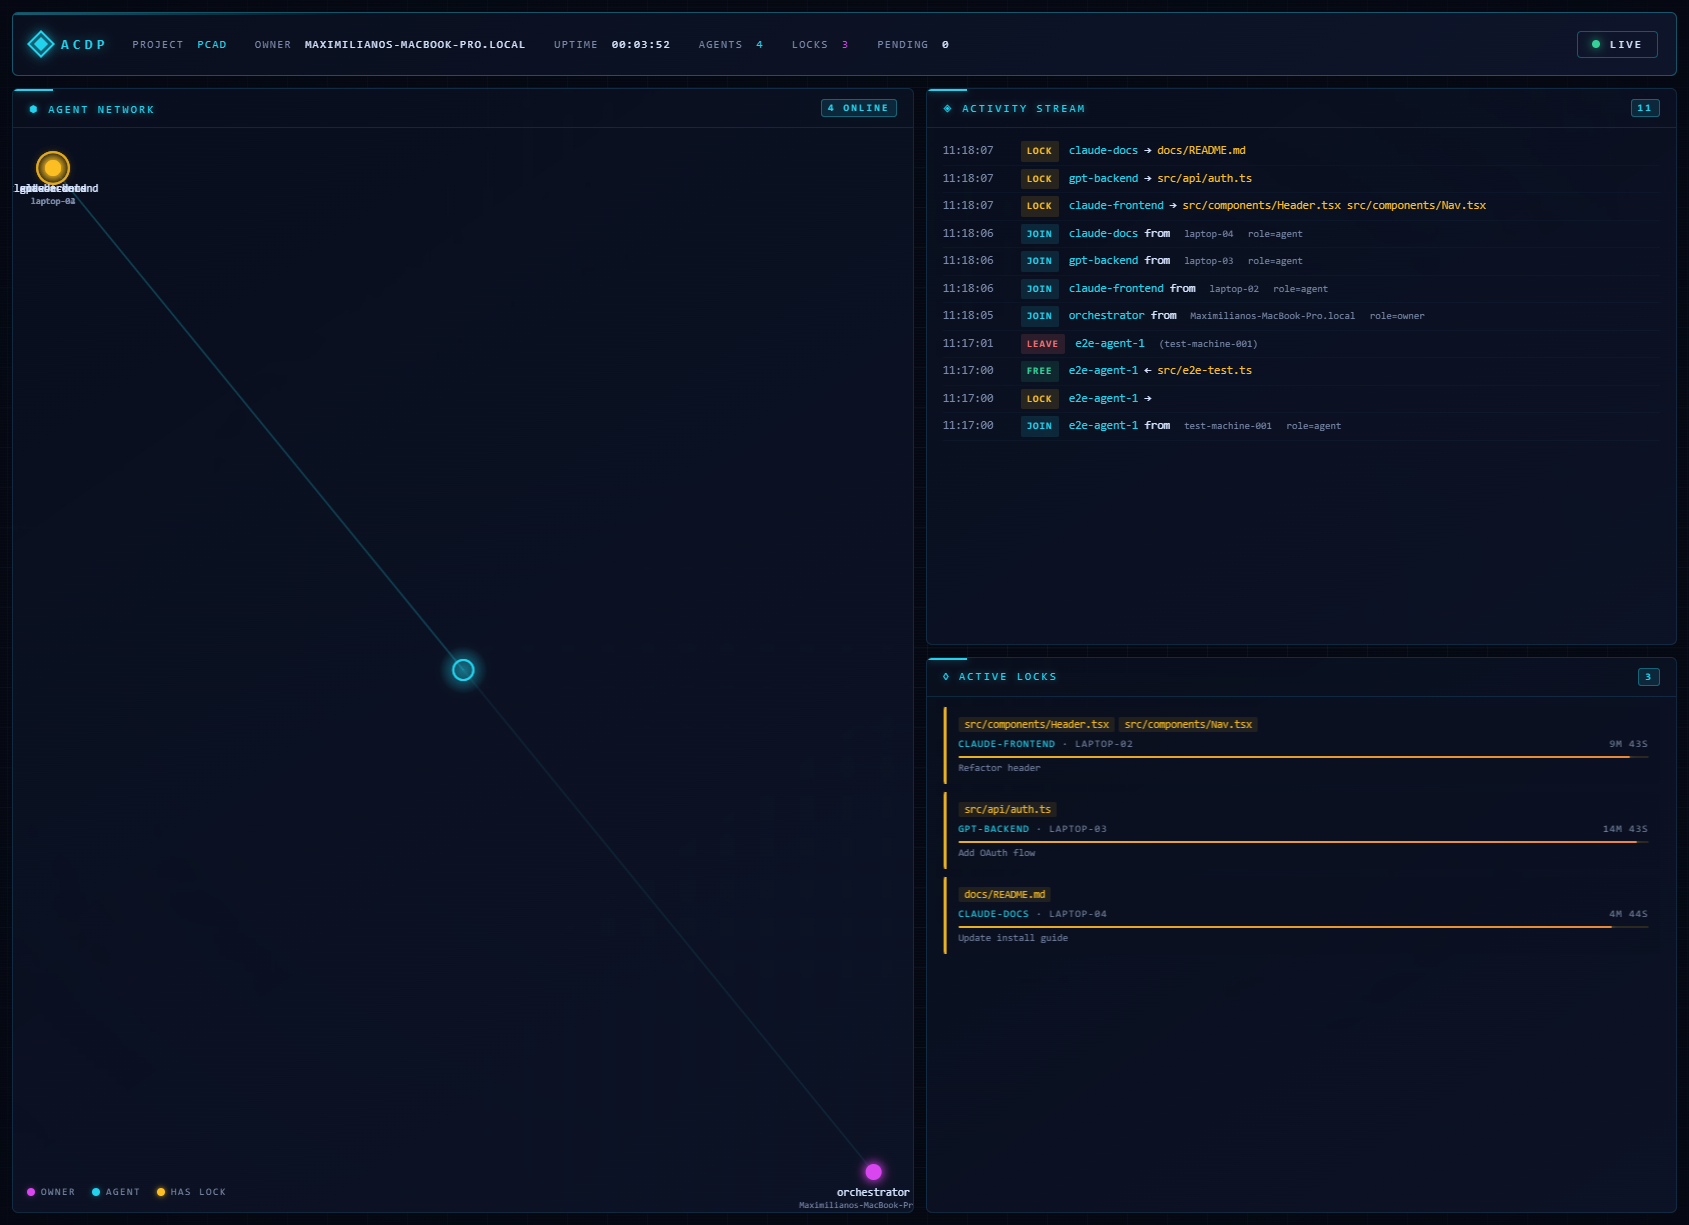Click the Add OAuth flow lock note
1689x1225 pixels.
coord(996,853)
